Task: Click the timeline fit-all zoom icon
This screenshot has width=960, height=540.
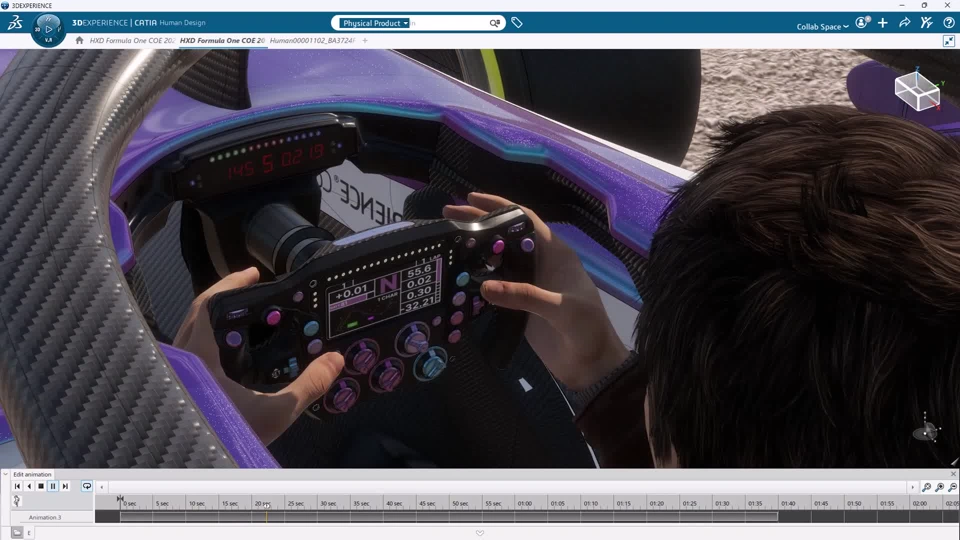Action: (x=926, y=487)
